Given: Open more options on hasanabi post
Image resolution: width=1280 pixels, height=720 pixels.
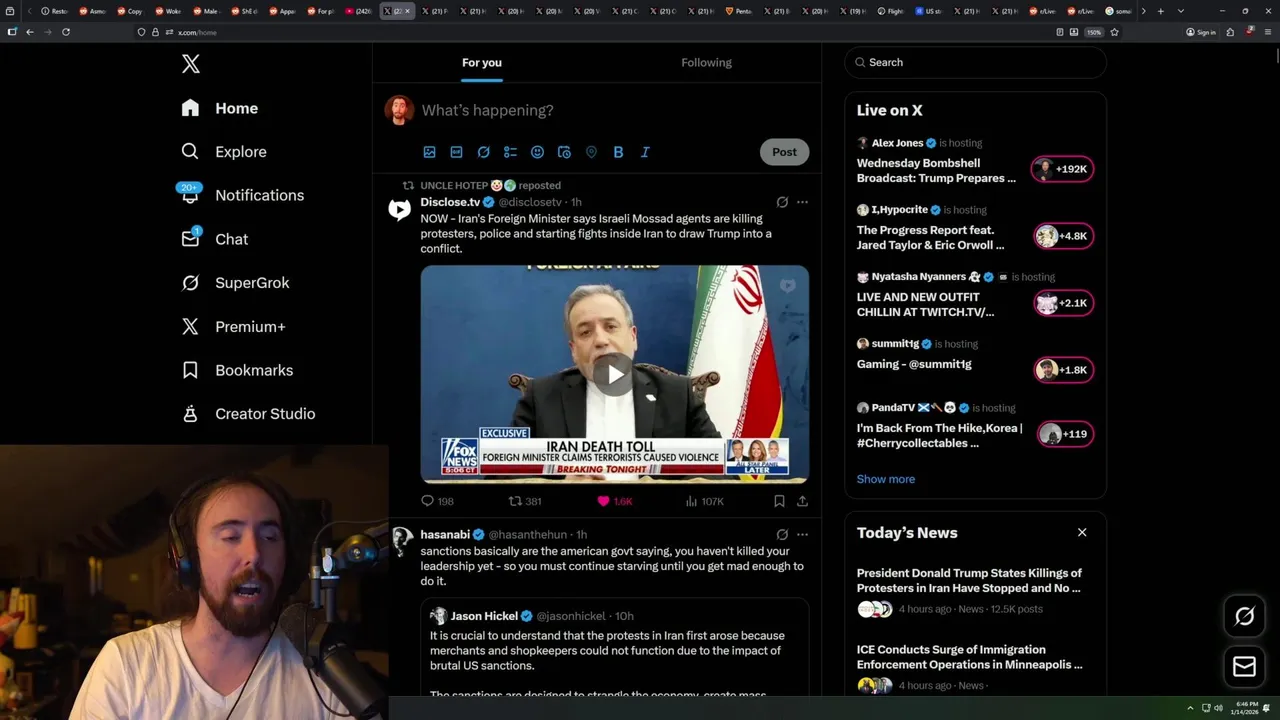Looking at the screenshot, I should tap(802, 534).
